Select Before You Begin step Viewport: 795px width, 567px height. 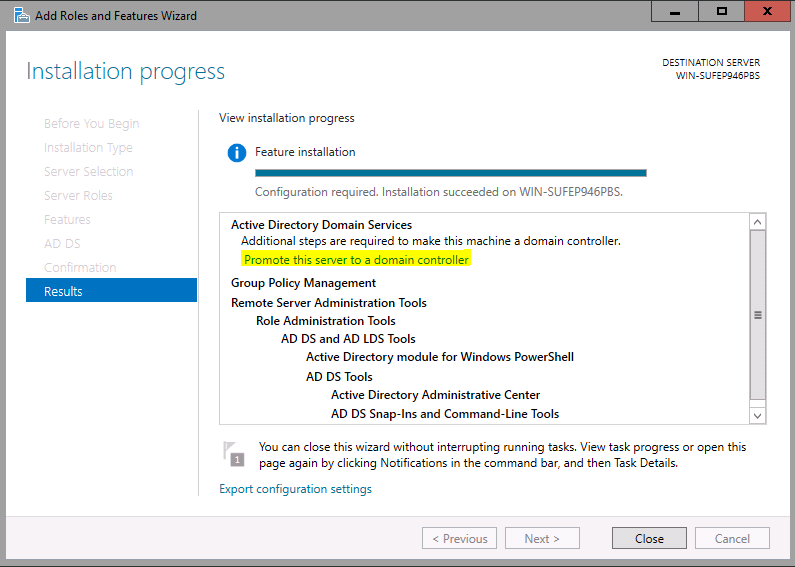tap(91, 124)
